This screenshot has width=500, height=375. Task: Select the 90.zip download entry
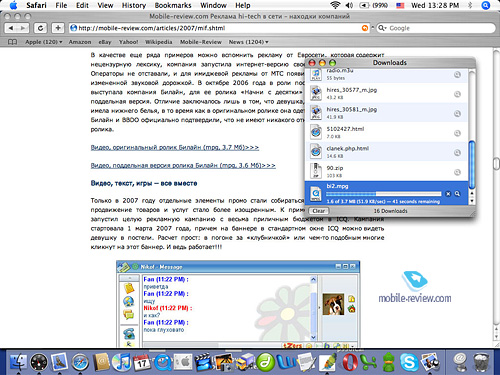point(387,171)
